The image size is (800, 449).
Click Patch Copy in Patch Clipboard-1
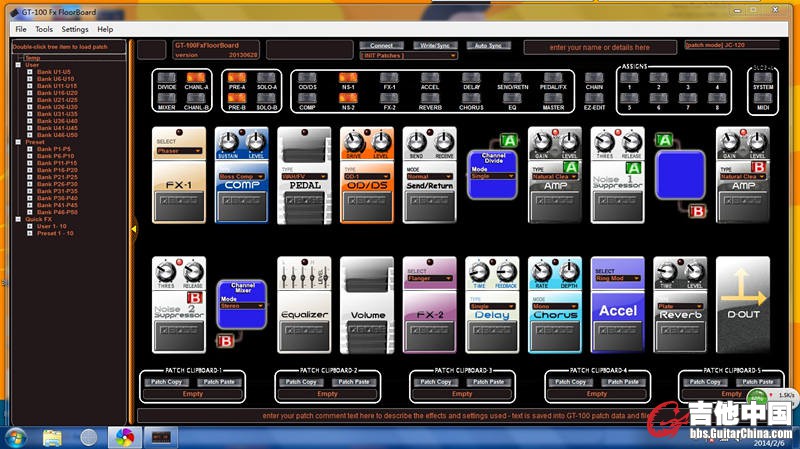pyautogui.click(x=166, y=382)
